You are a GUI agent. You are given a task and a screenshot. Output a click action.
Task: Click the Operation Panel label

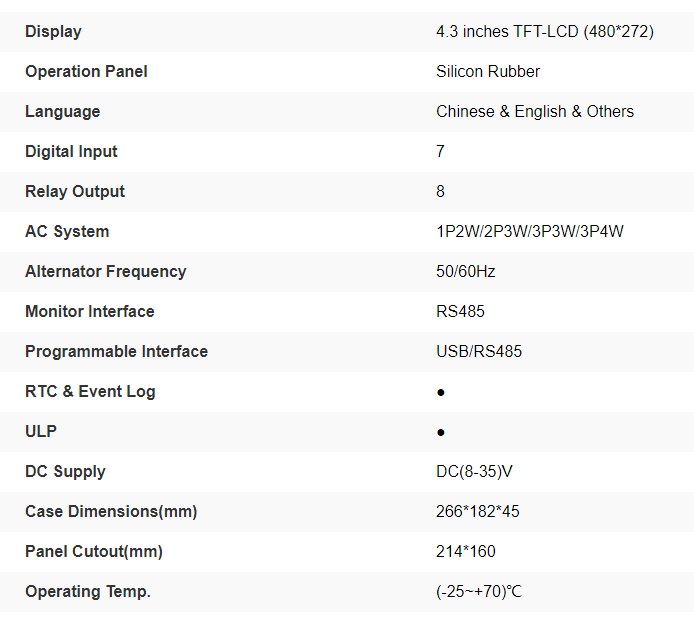86,72
